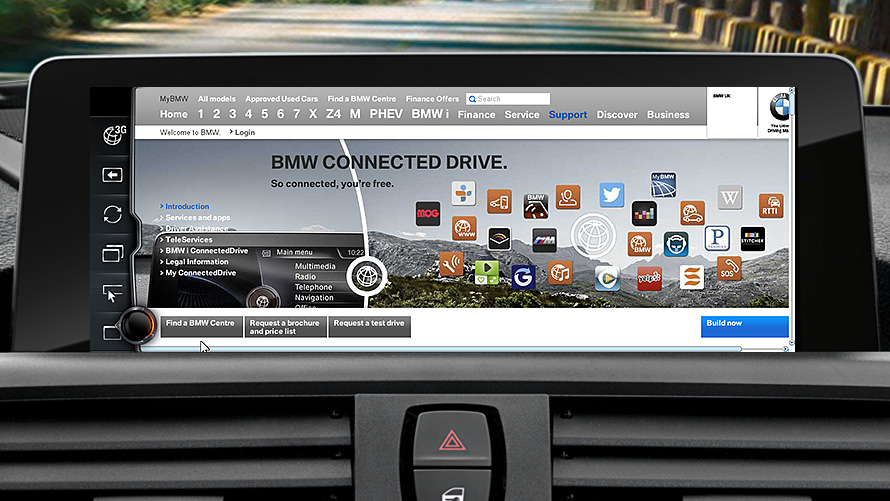
Task: Open the TuneIn app icon
Action: tap(464, 193)
